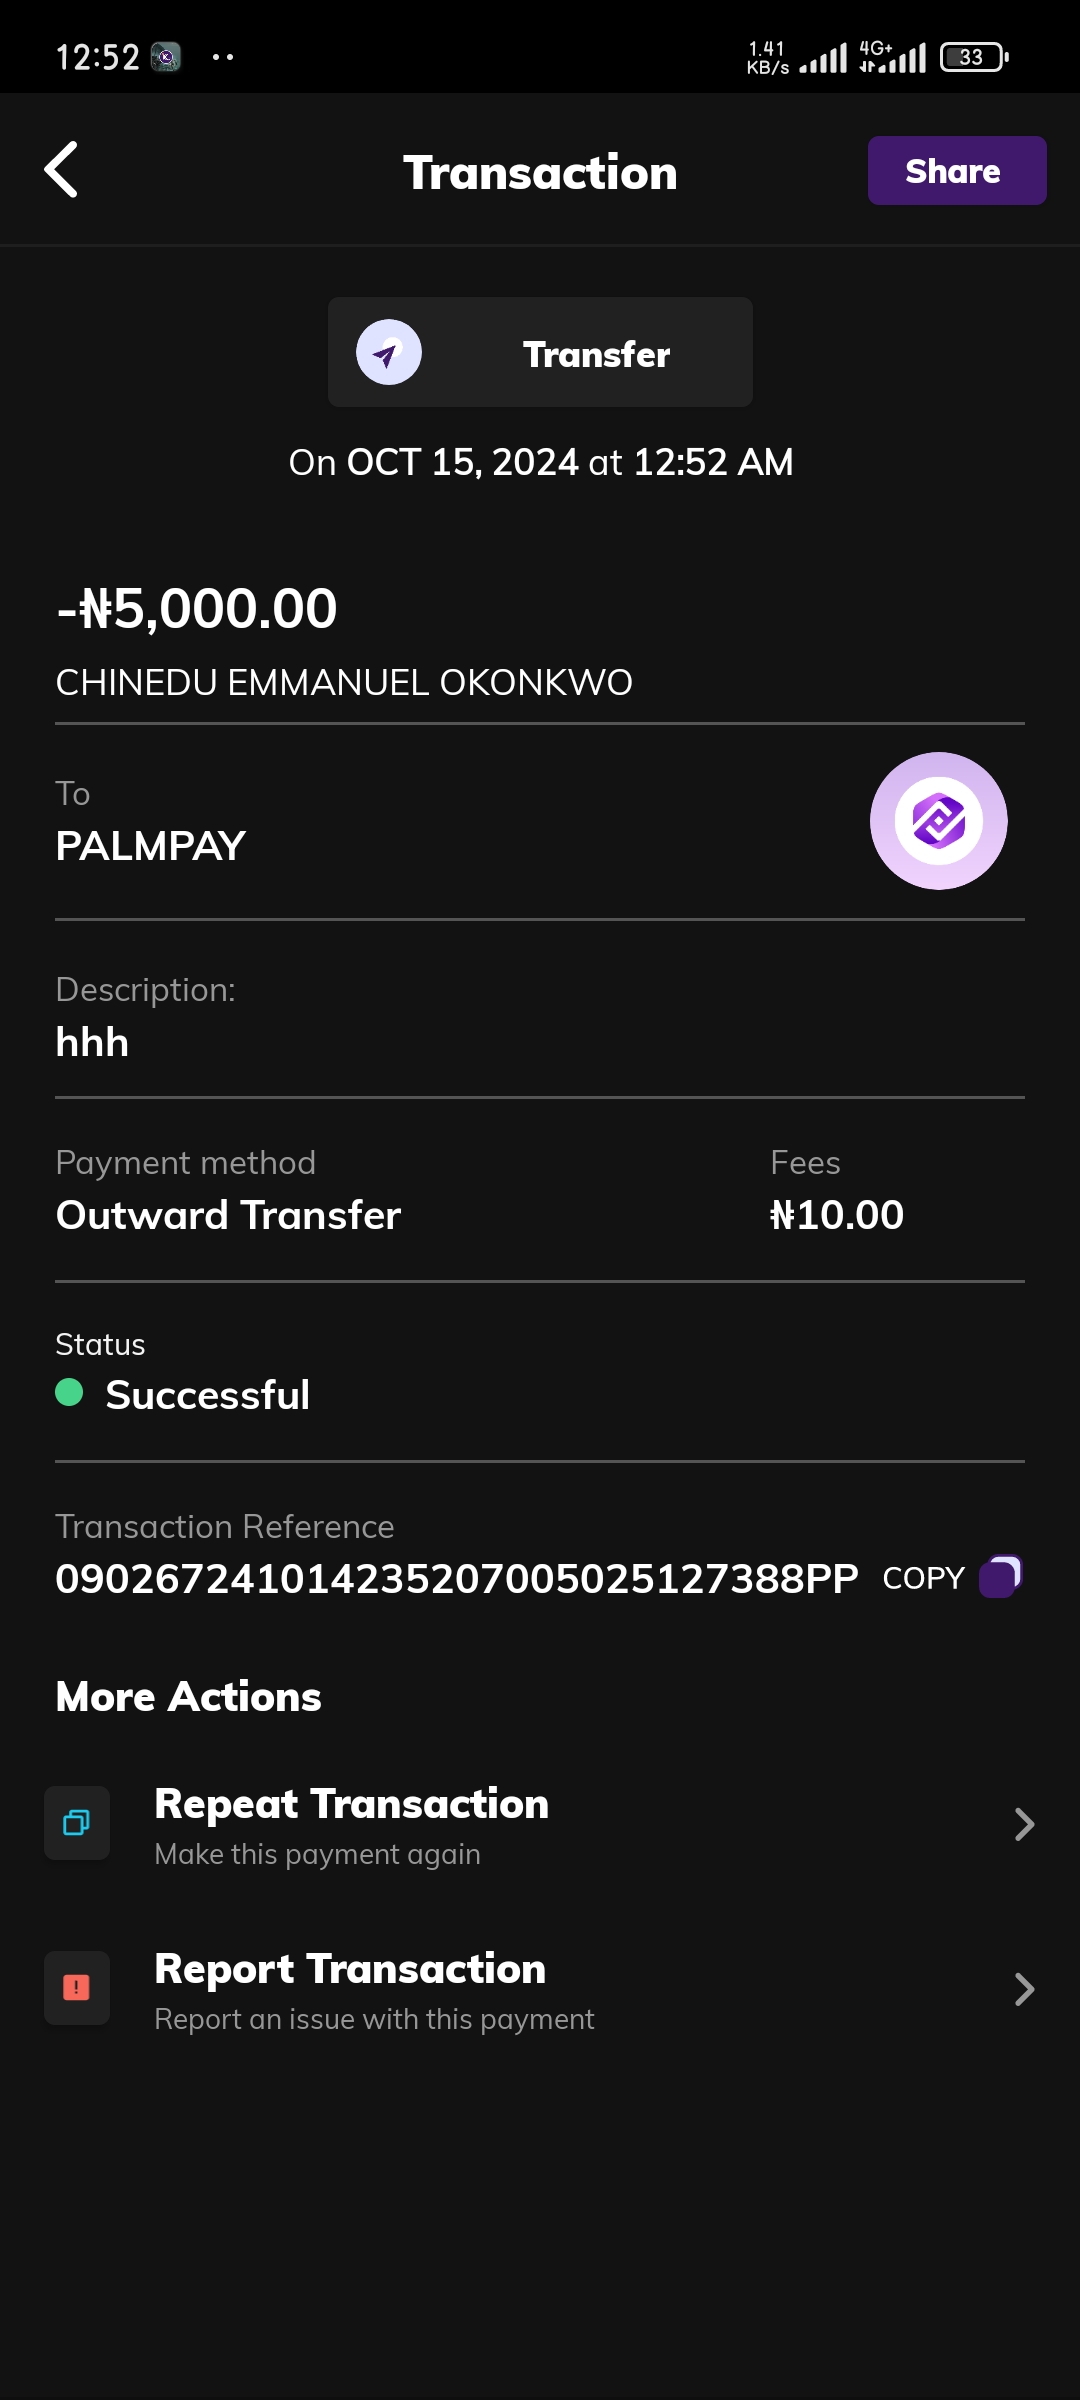Tap the ₦10.00 fees value
Viewport: 1080px width, 2400px height.
(x=837, y=1215)
